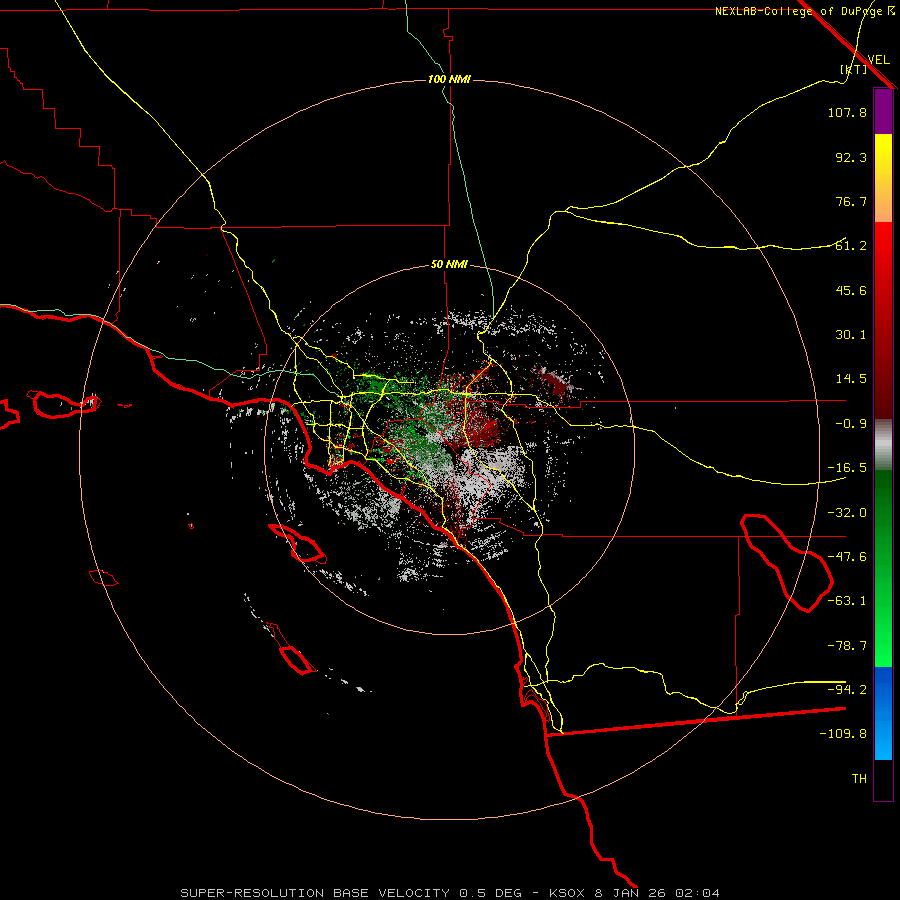The image size is (900, 900).
Task: Select the 30.1 velocity scale value
Action: click(x=851, y=335)
